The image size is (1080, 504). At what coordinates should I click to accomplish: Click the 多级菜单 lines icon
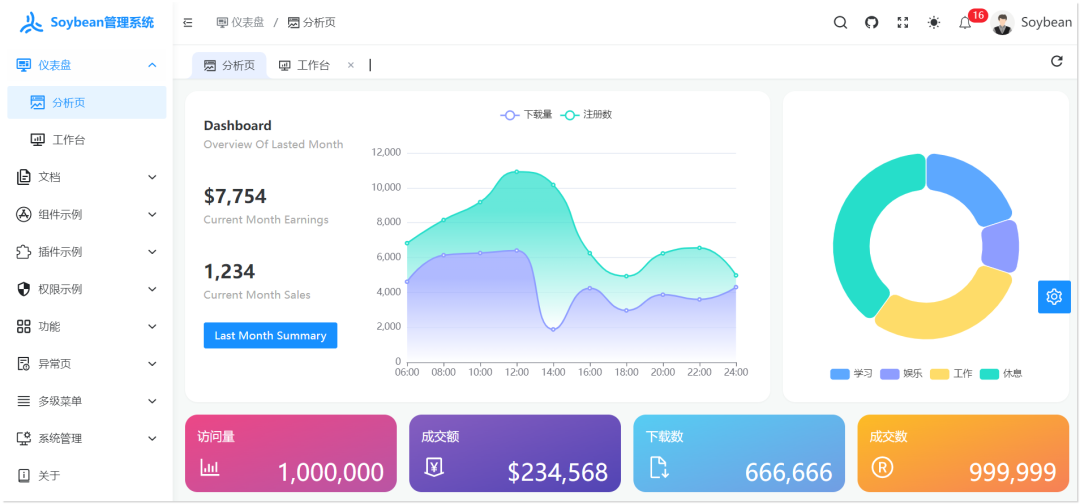[x=23, y=401]
